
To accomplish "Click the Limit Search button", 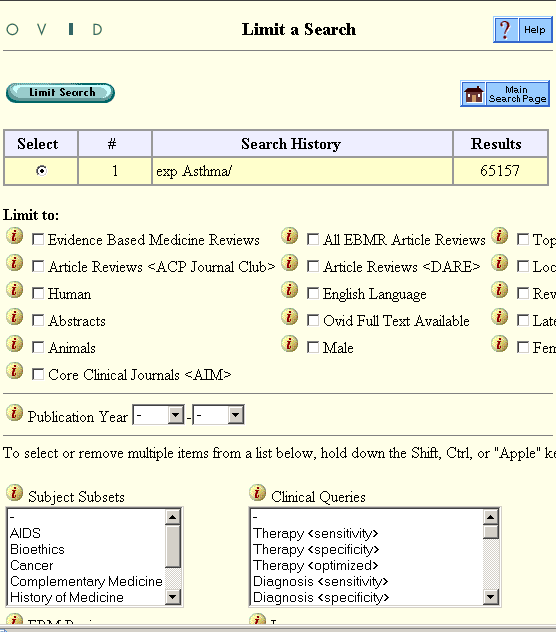I will tap(60, 93).
